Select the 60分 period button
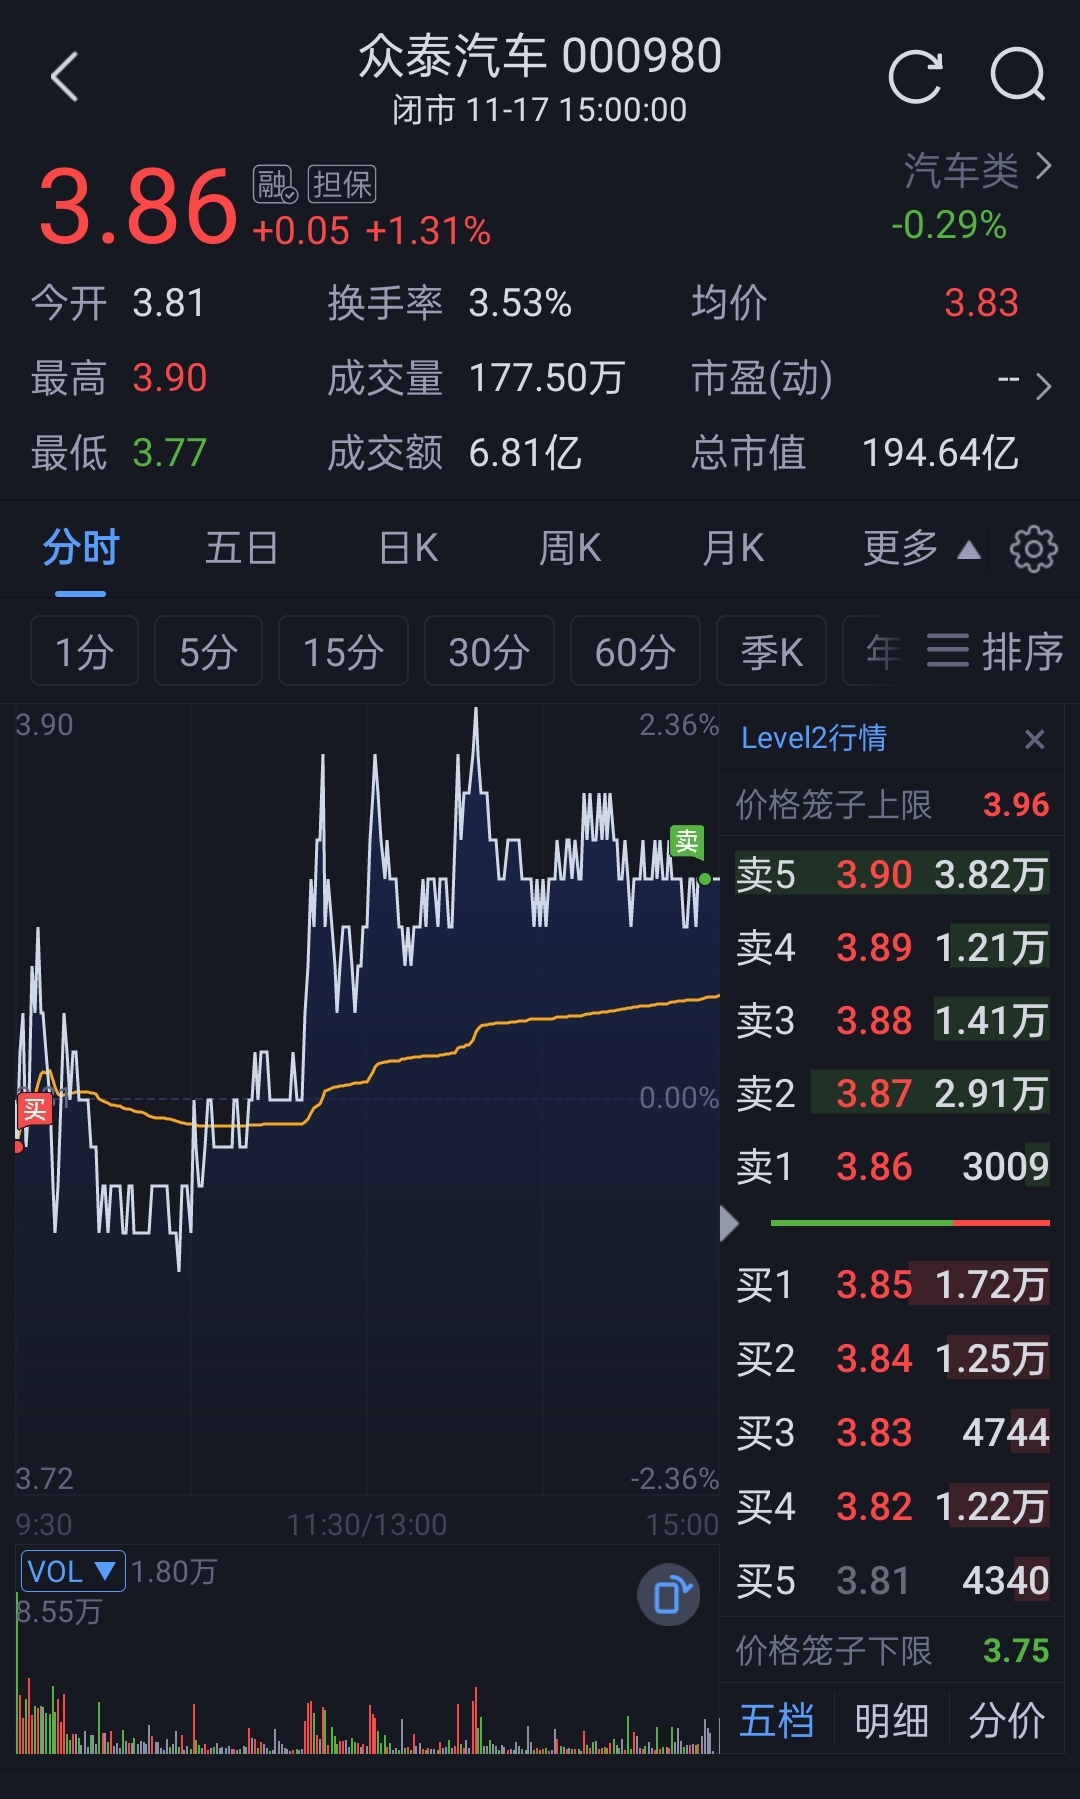 [635, 651]
